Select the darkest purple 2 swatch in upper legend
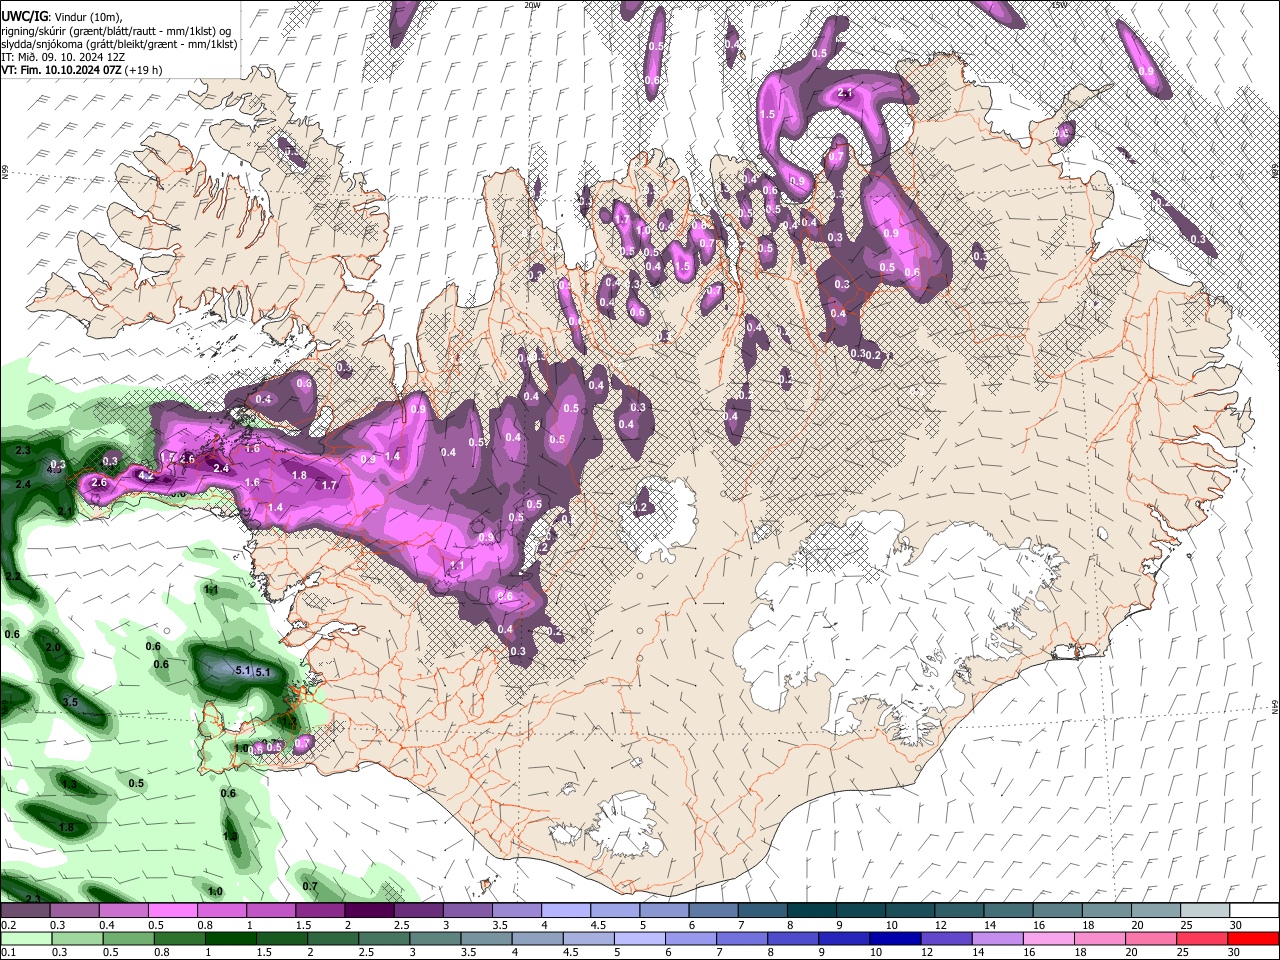This screenshot has height=960, width=1280. [369, 911]
